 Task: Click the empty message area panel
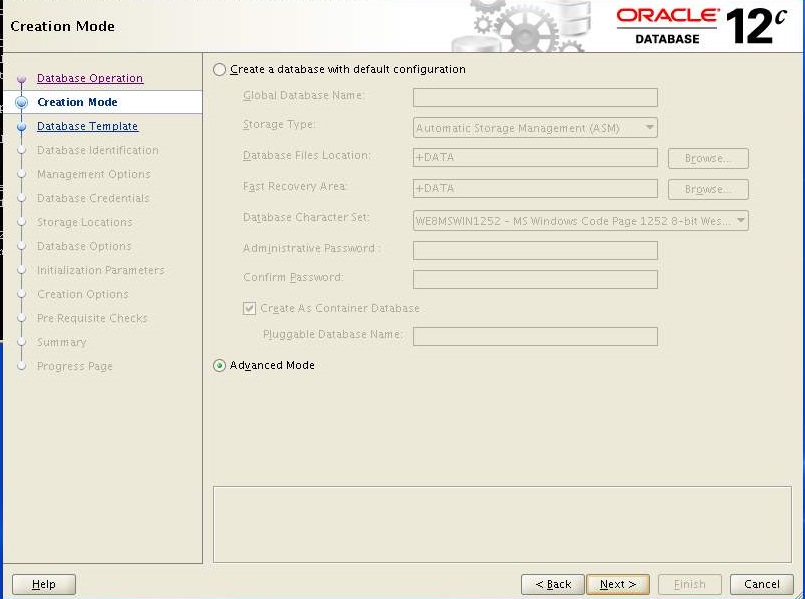pyautogui.click(x=502, y=524)
